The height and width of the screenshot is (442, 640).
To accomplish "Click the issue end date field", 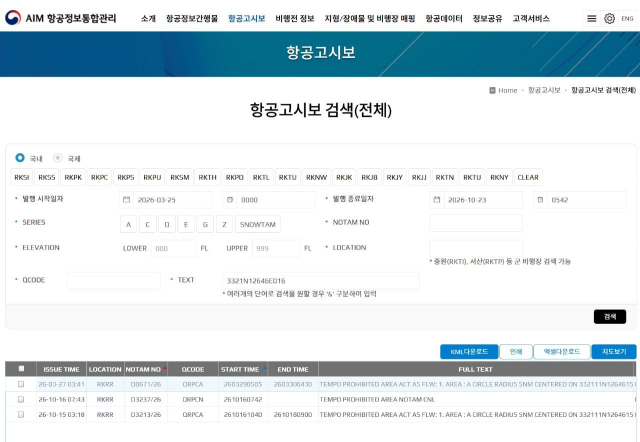I will (483, 200).
